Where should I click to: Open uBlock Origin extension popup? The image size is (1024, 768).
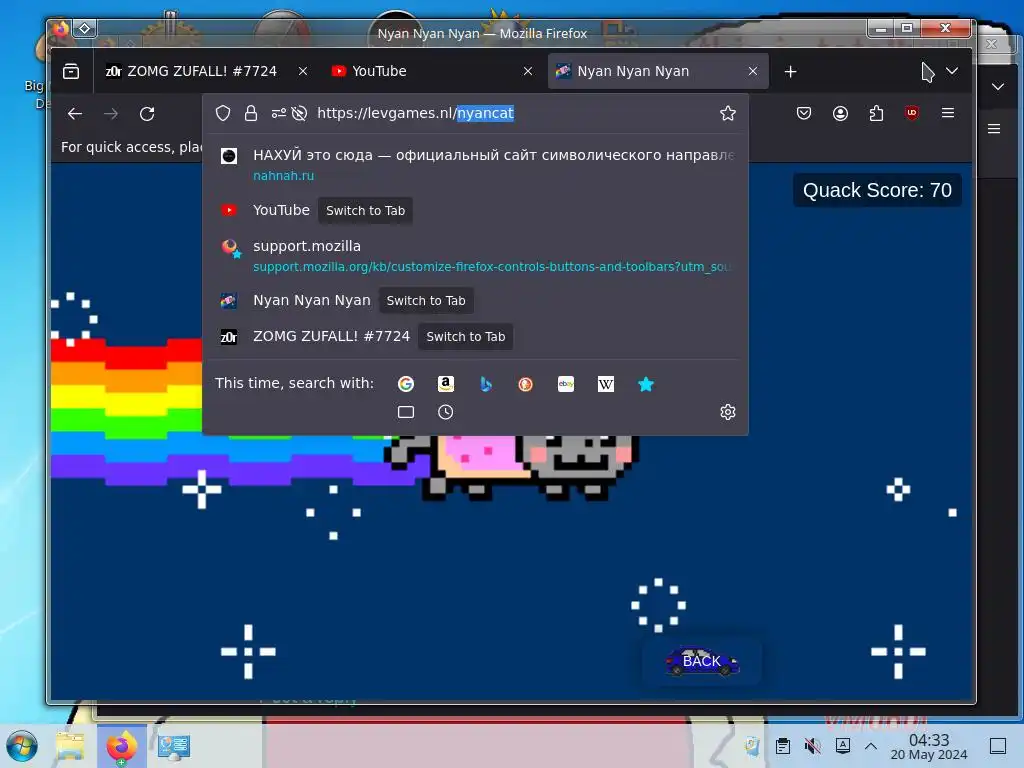(912, 114)
